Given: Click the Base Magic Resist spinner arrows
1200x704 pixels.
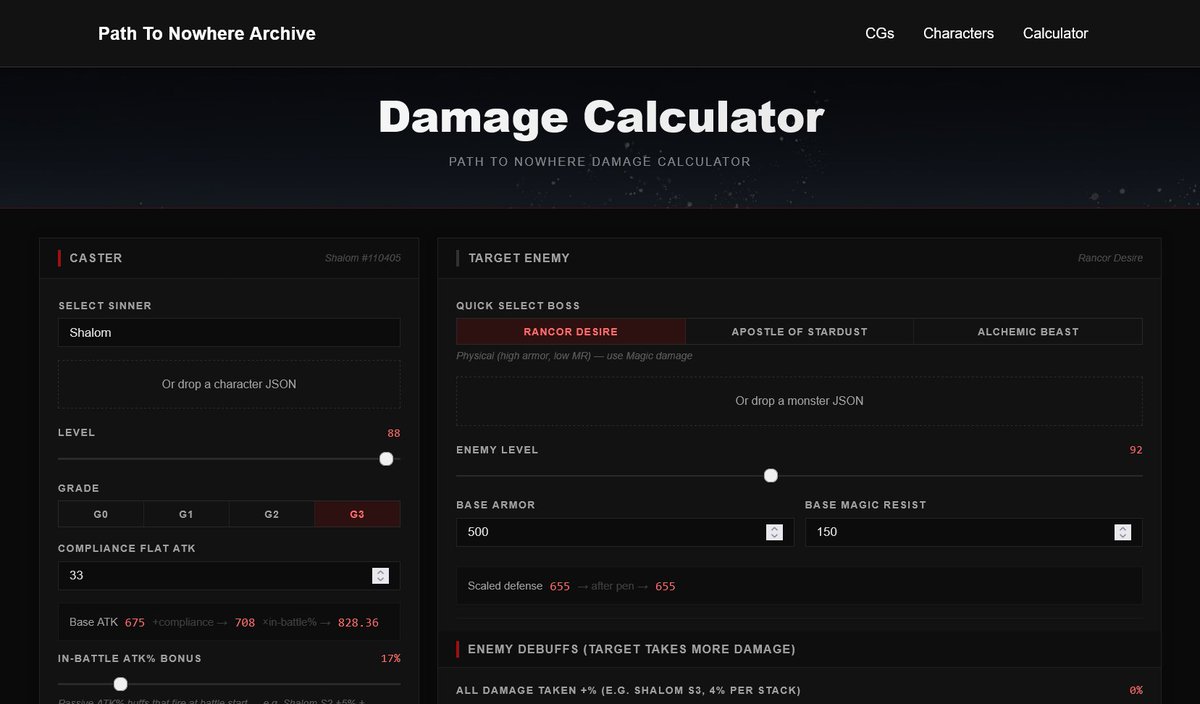Looking at the screenshot, I should point(1122,532).
